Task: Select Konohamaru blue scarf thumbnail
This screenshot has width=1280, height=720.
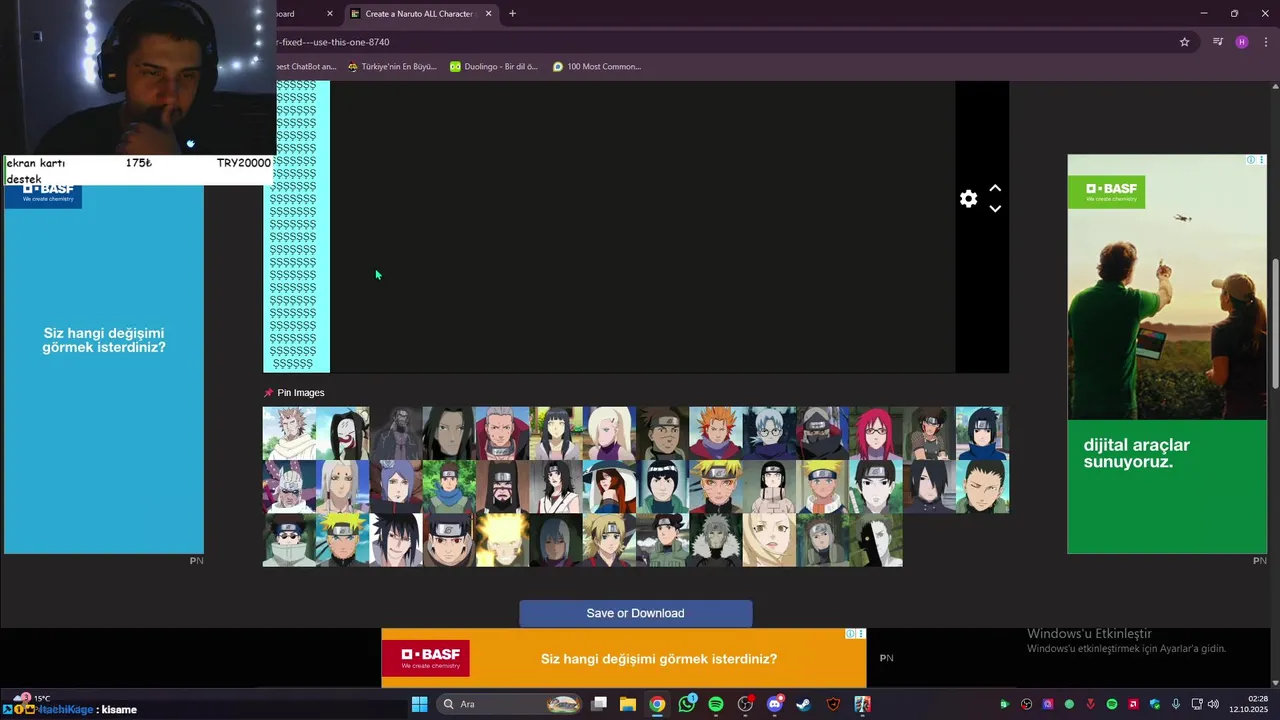Action: [x=449, y=487]
